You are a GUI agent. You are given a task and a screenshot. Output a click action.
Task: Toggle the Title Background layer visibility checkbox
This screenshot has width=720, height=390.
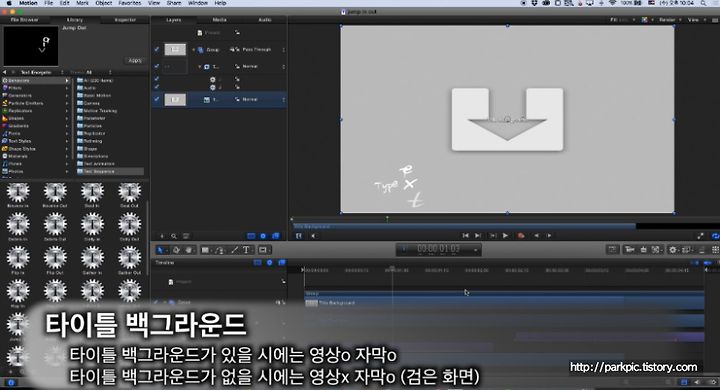click(157, 99)
